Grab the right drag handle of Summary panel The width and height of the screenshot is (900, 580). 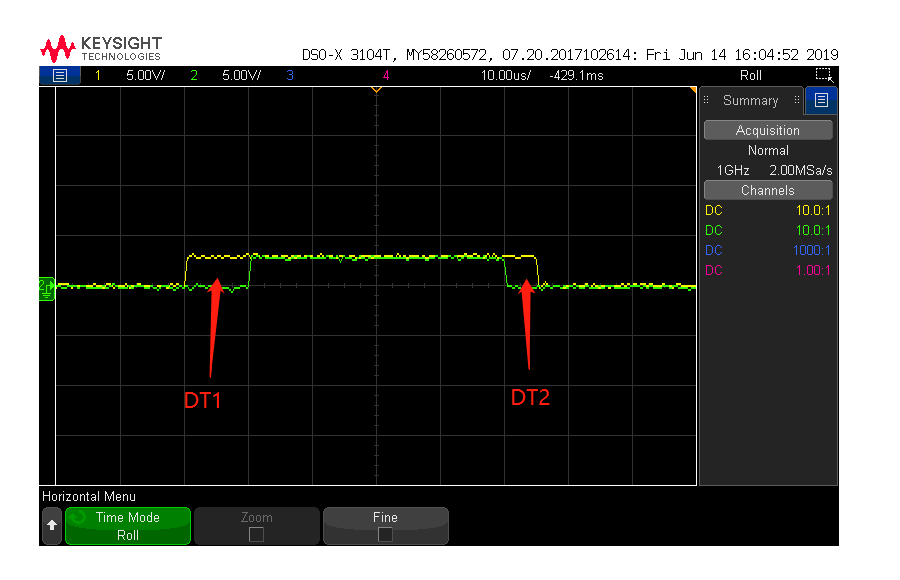[x=797, y=100]
